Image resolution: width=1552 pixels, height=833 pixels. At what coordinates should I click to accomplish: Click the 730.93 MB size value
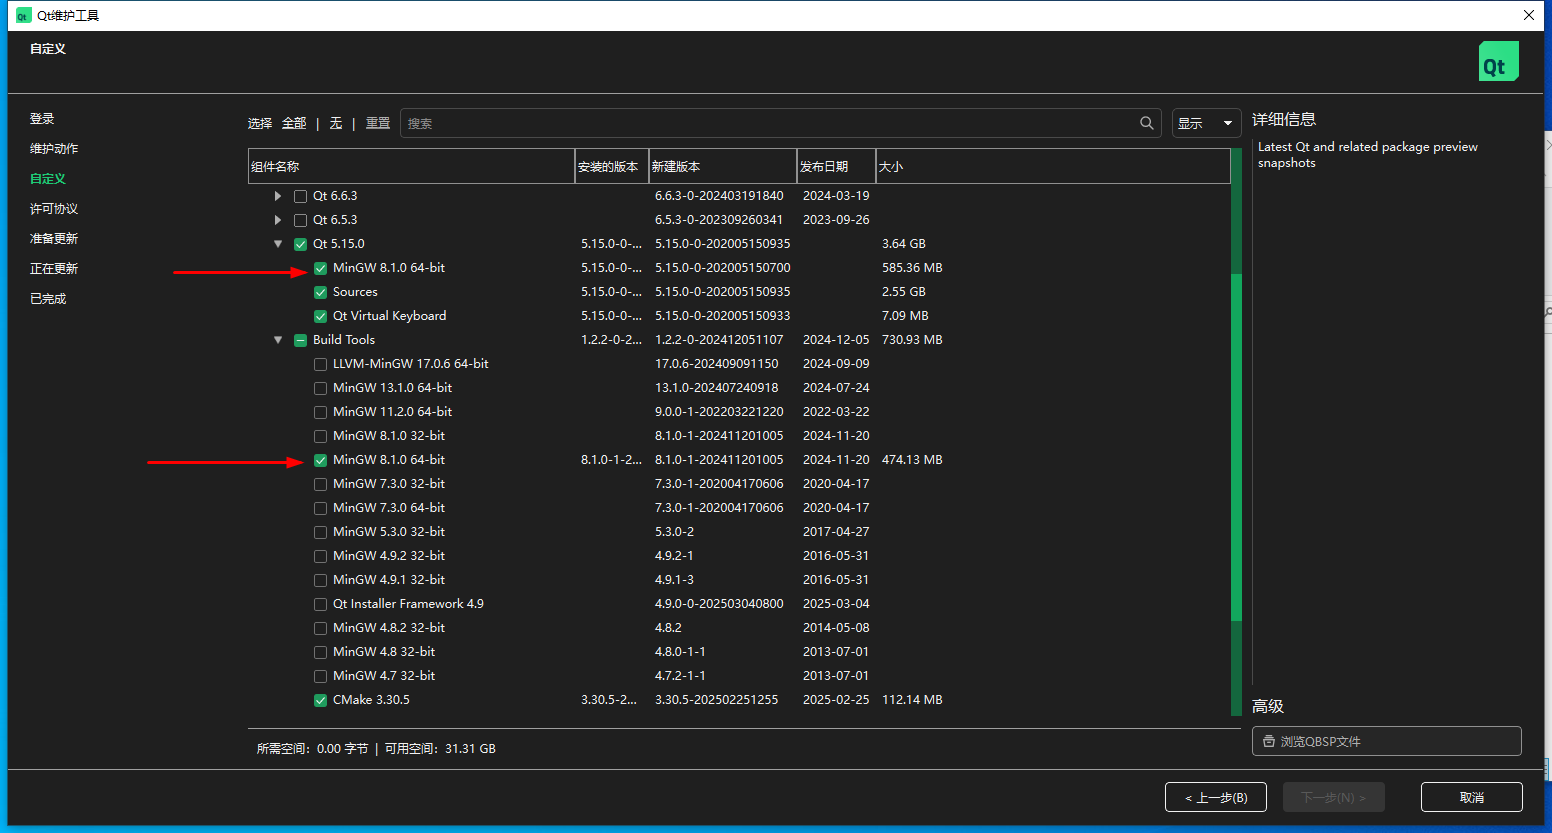pos(912,340)
